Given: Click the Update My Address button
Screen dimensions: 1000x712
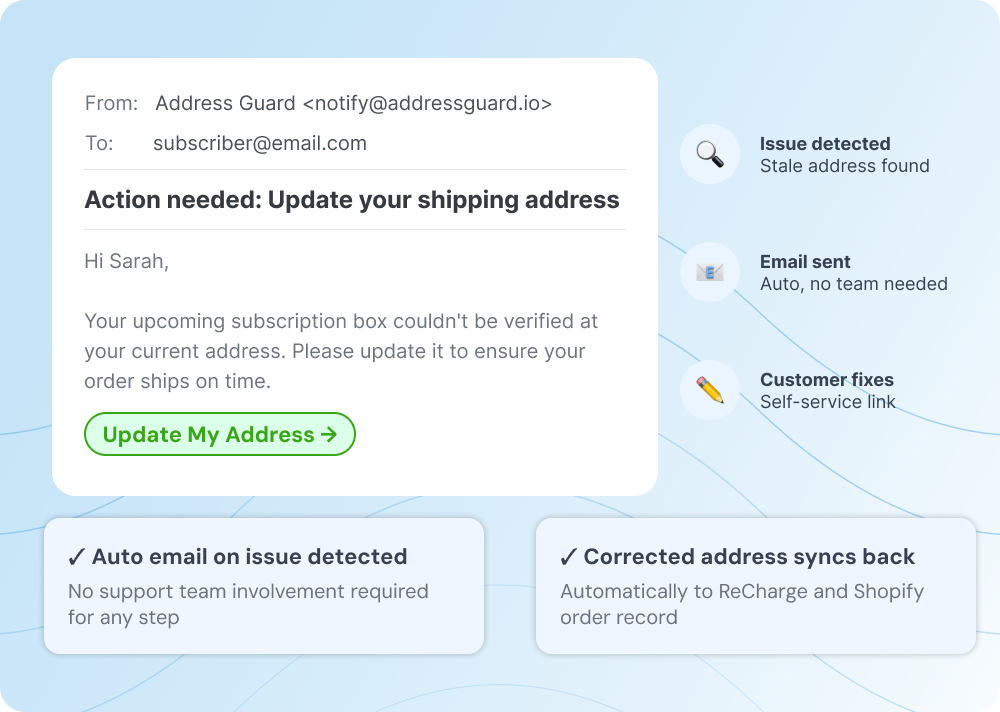Looking at the screenshot, I should [x=220, y=435].
